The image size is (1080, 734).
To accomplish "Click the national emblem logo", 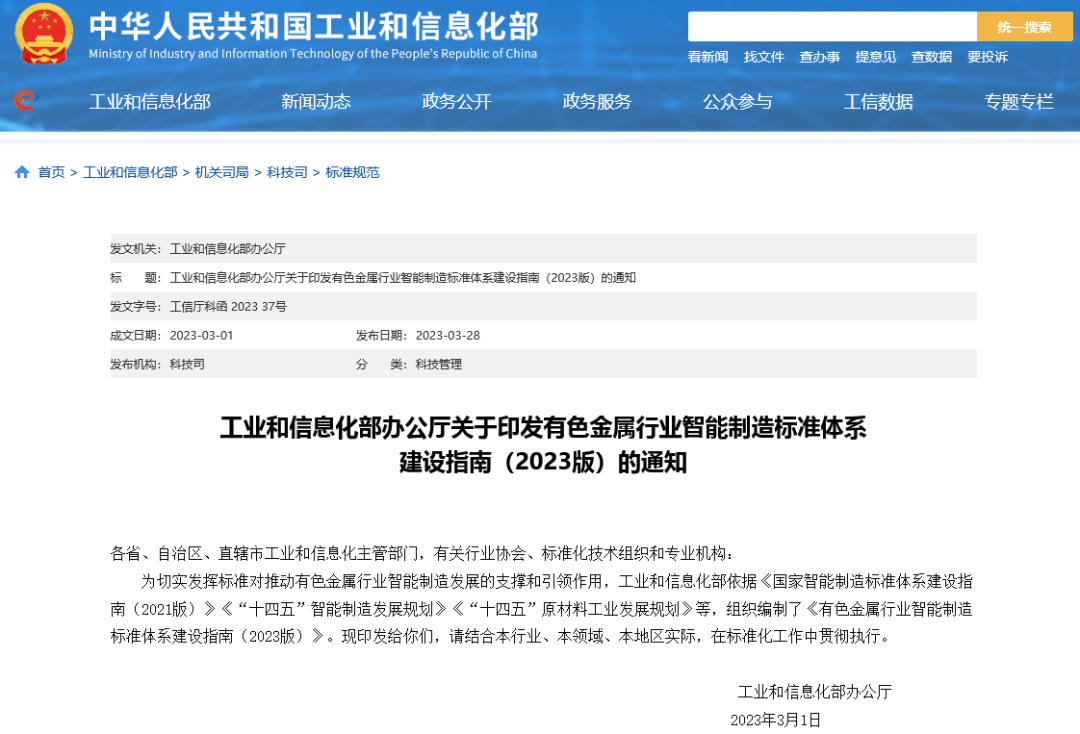I will point(44,34).
